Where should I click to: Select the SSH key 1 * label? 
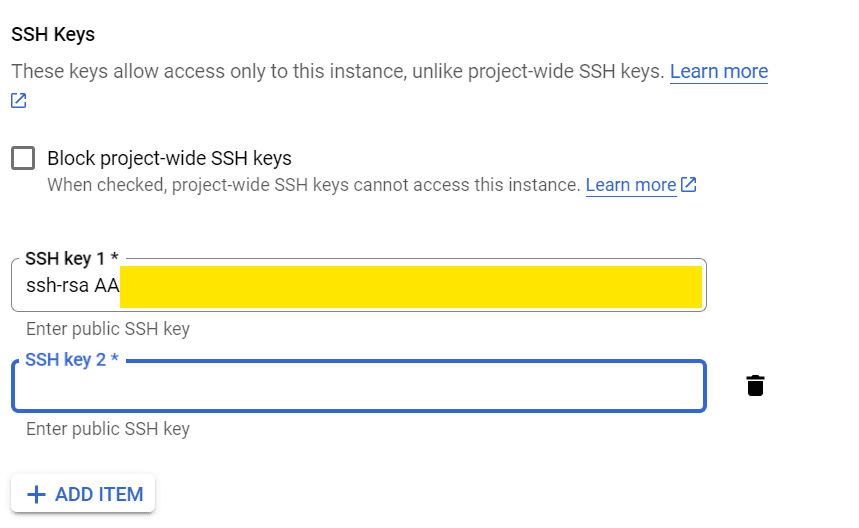pos(72,258)
